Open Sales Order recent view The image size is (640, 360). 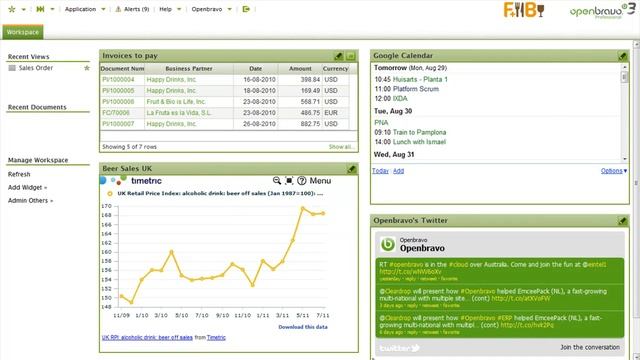[x=36, y=68]
